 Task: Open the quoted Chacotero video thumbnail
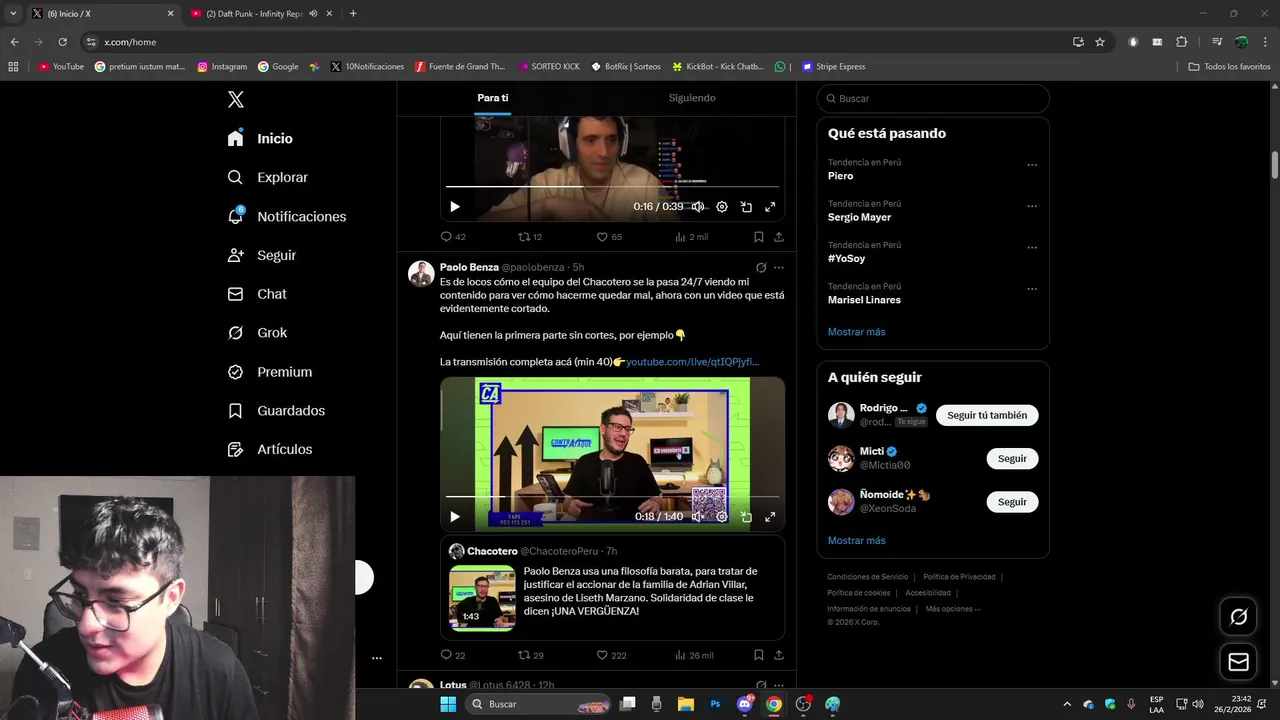[482, 598]
